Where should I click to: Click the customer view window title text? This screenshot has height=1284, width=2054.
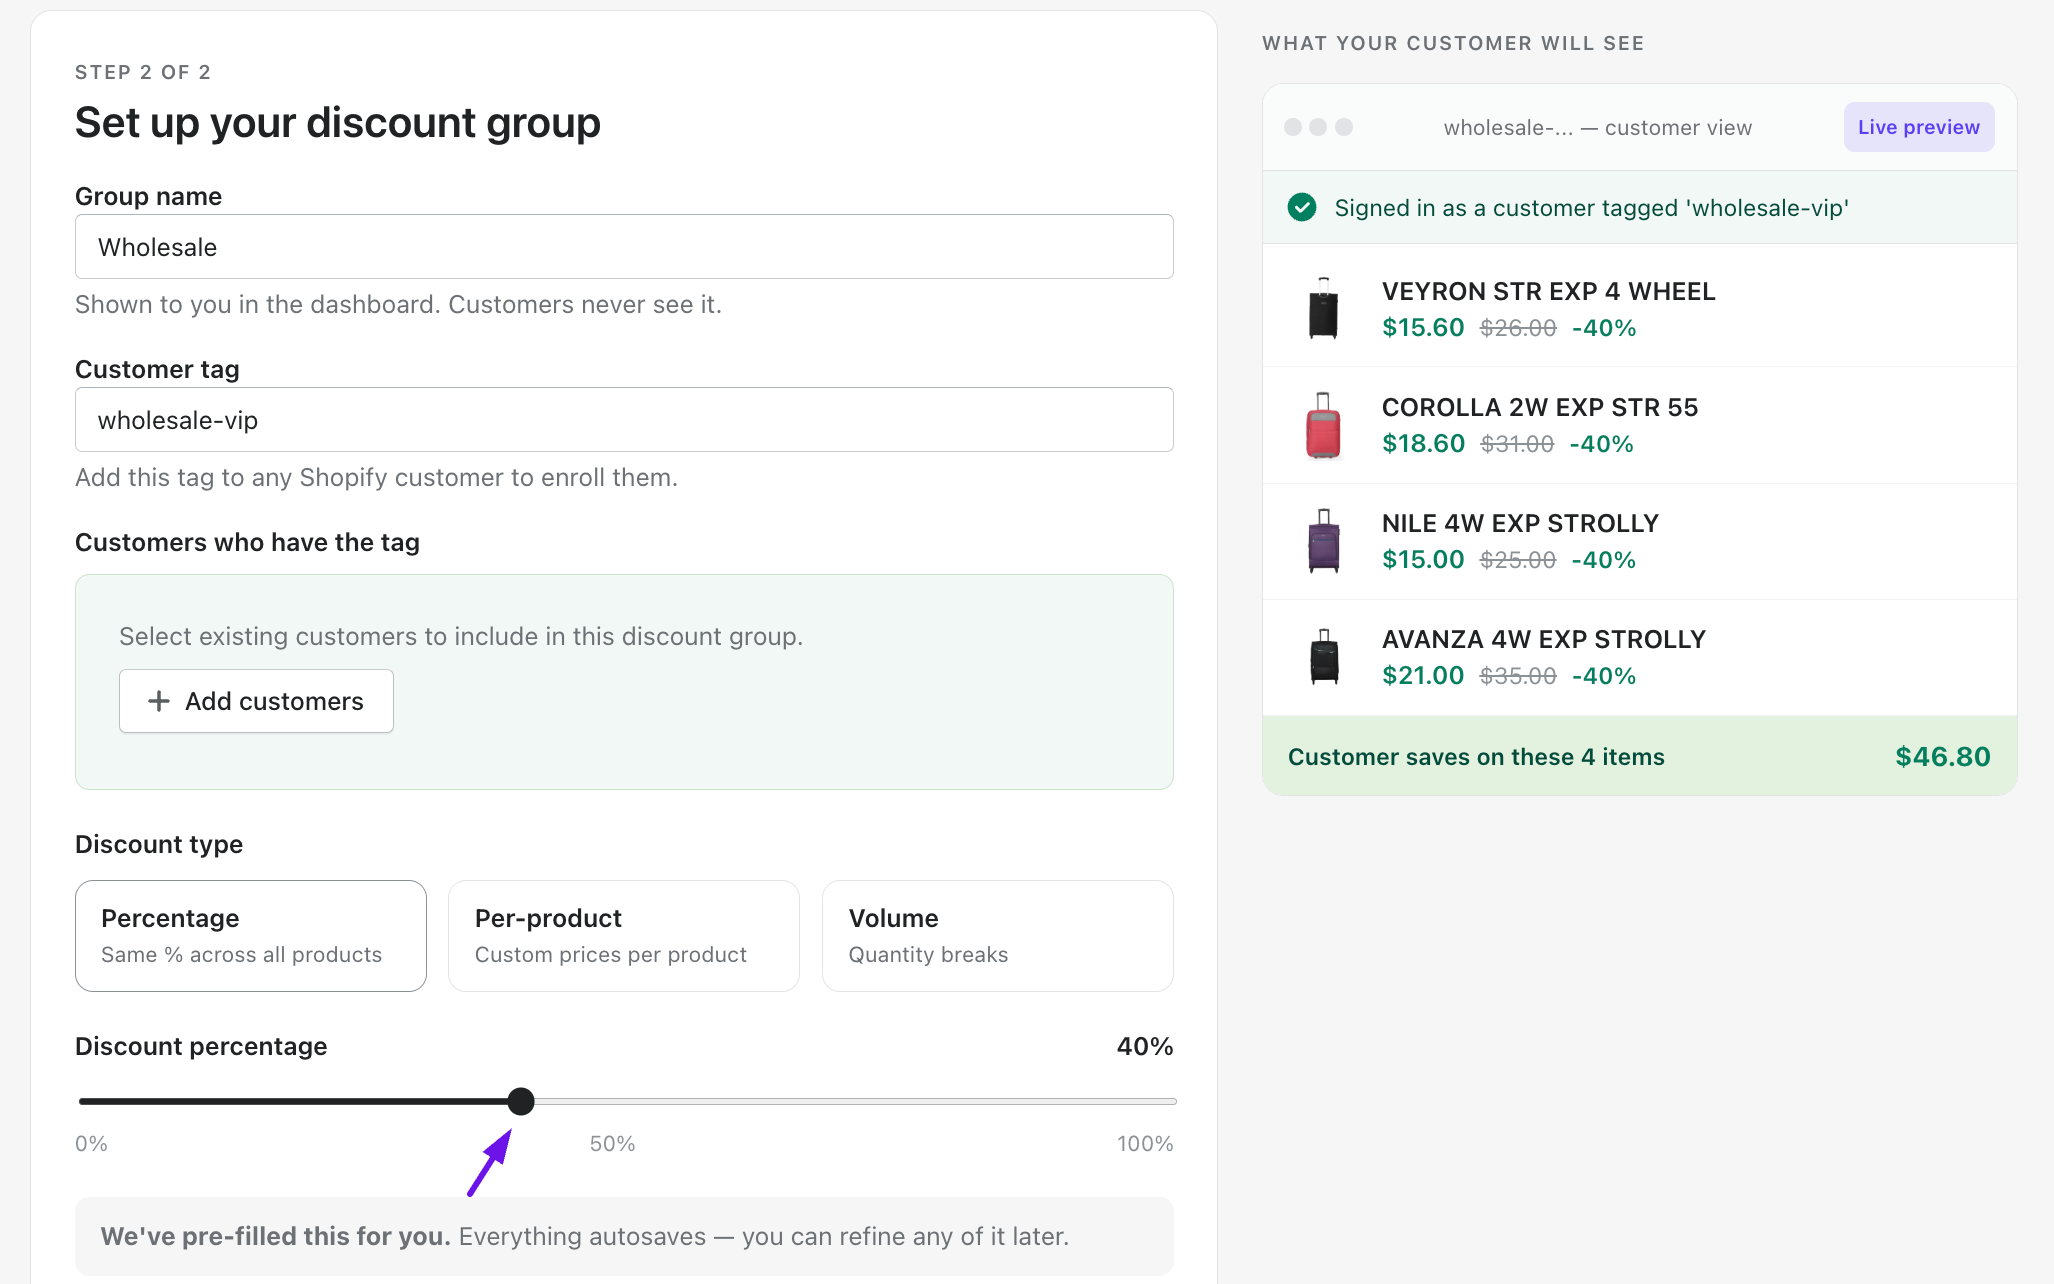(1598, 127)
